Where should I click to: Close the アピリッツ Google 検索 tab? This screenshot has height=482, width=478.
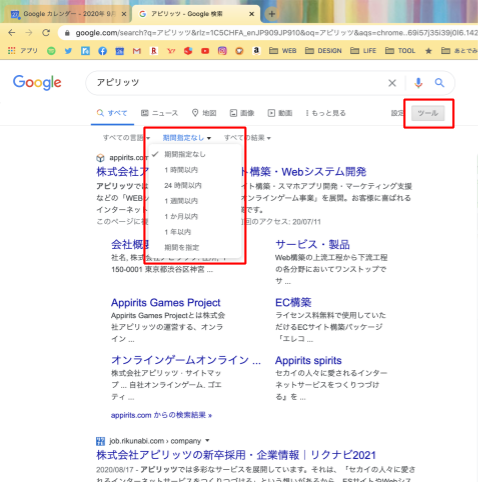tap(252, 14)
